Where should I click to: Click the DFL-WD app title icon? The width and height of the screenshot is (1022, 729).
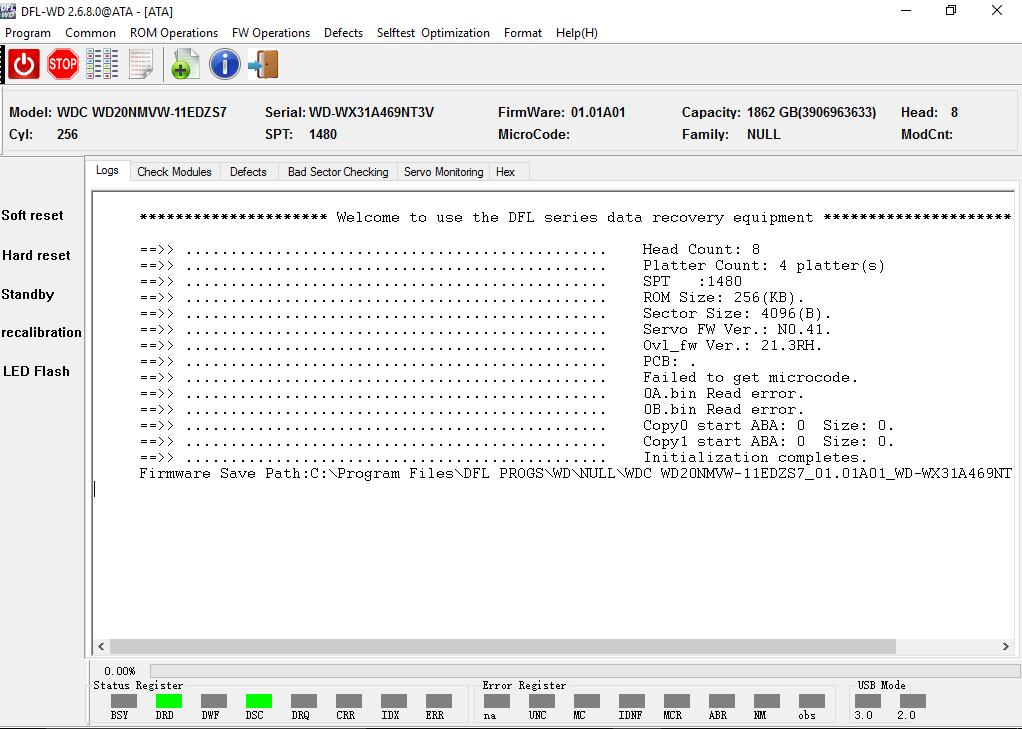[x=8, y=11]
